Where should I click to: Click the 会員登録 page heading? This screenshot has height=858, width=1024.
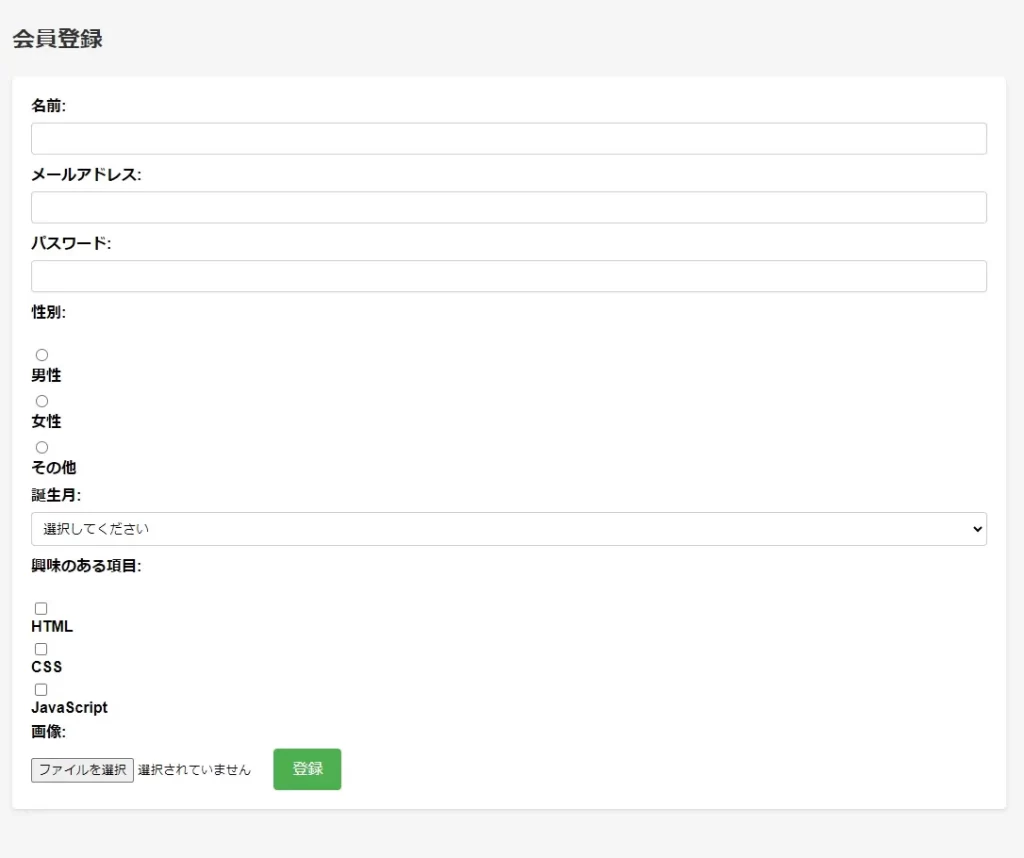57,39
